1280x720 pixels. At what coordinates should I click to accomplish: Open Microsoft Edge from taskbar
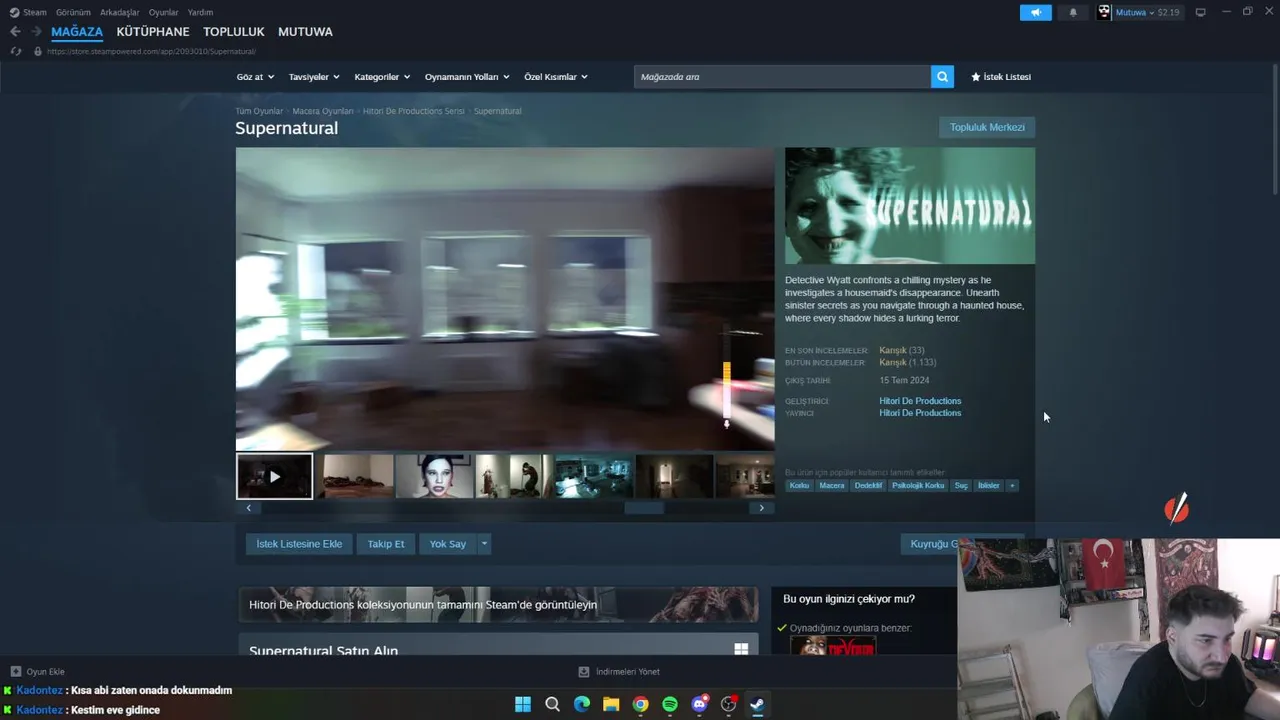582,704
